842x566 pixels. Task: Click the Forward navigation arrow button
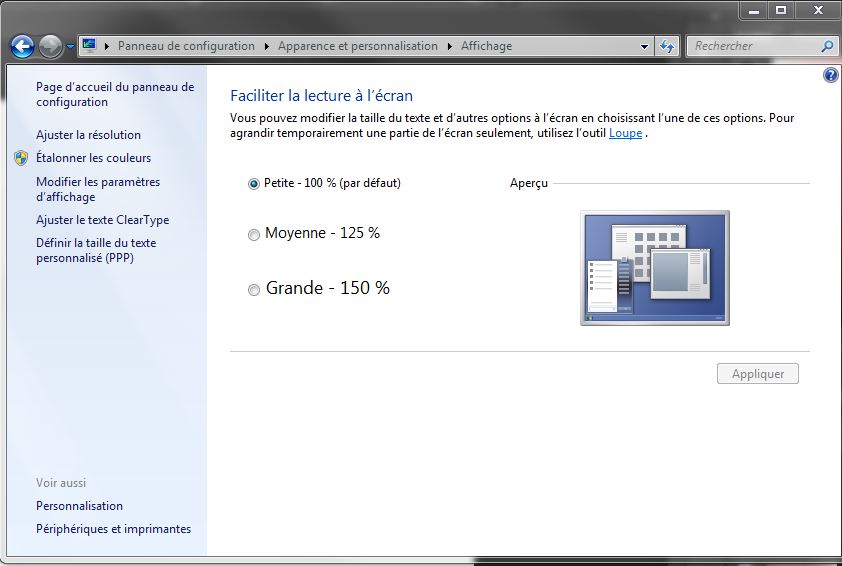(50, 46)
